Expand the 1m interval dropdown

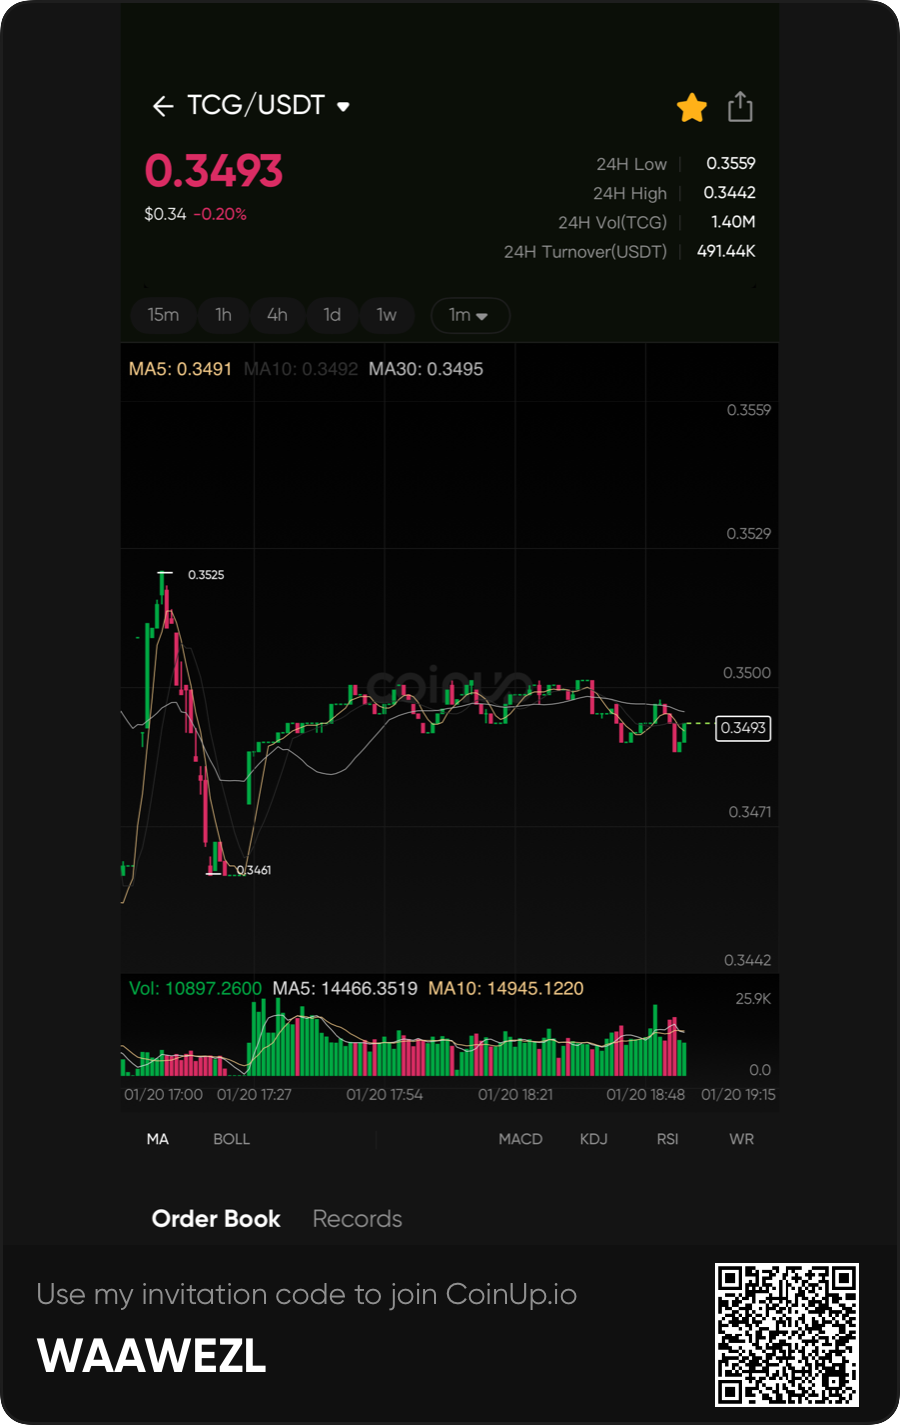point(469,315)
